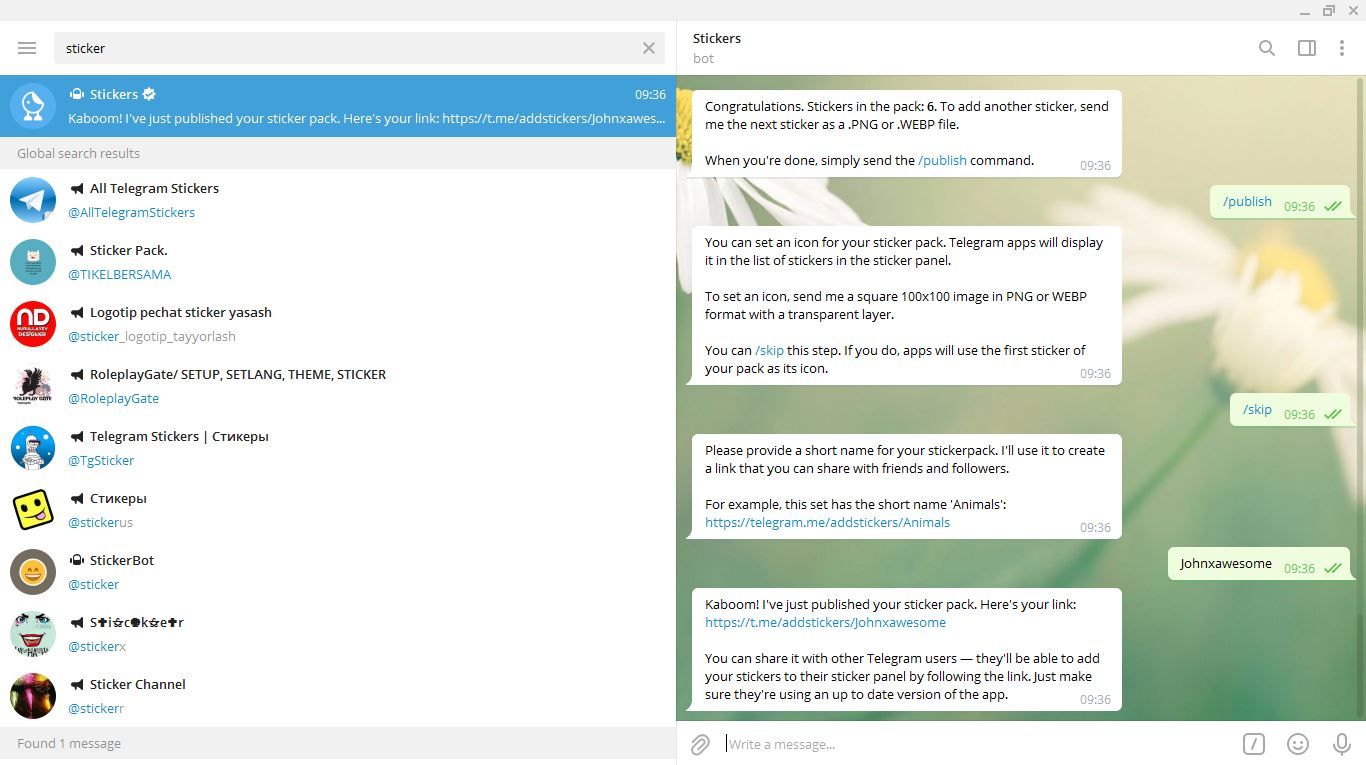Restore down the Telegram window
Viewport: 1366px width, 765px height.
tap(1329, 11)
